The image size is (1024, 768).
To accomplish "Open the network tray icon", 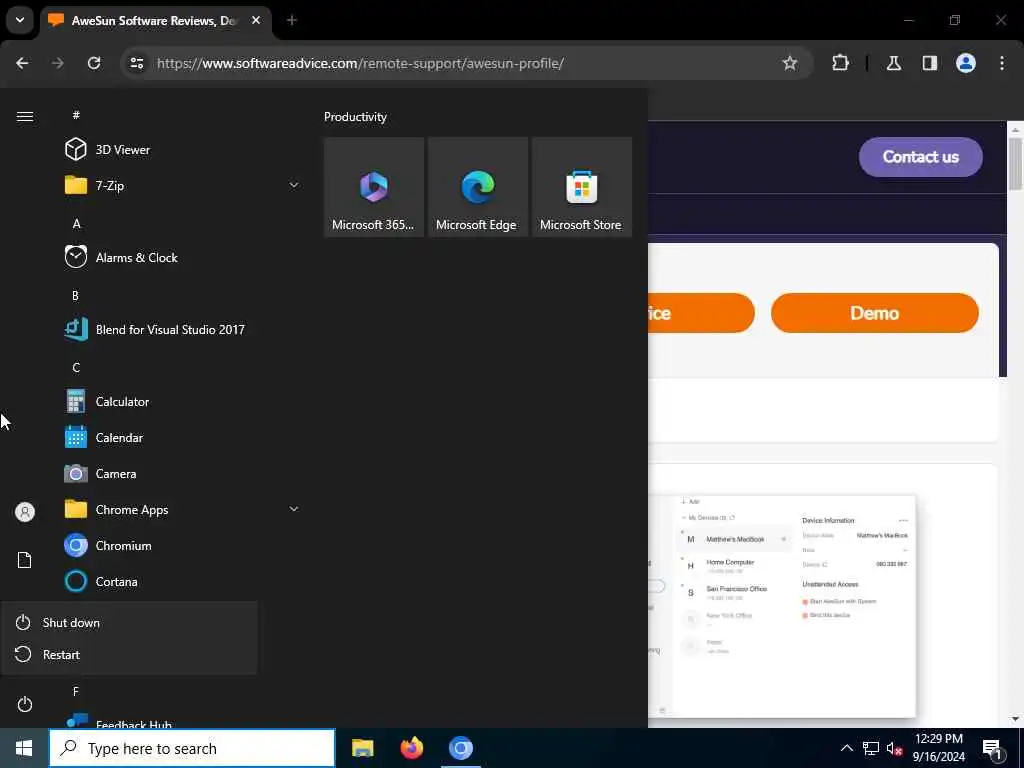I will click(871, 748).
